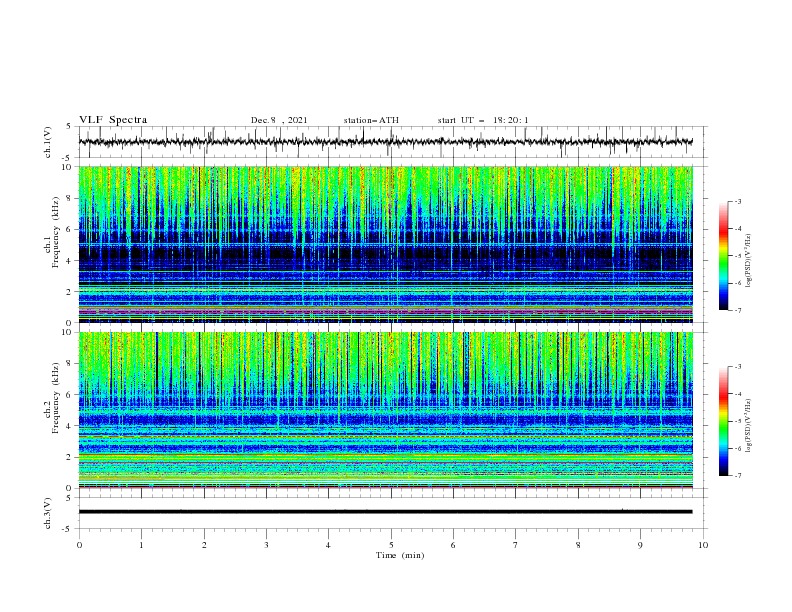792x612 pixels.
Task: Click the ch.2 spectrogram plot area
Action: tap(385, 410)
